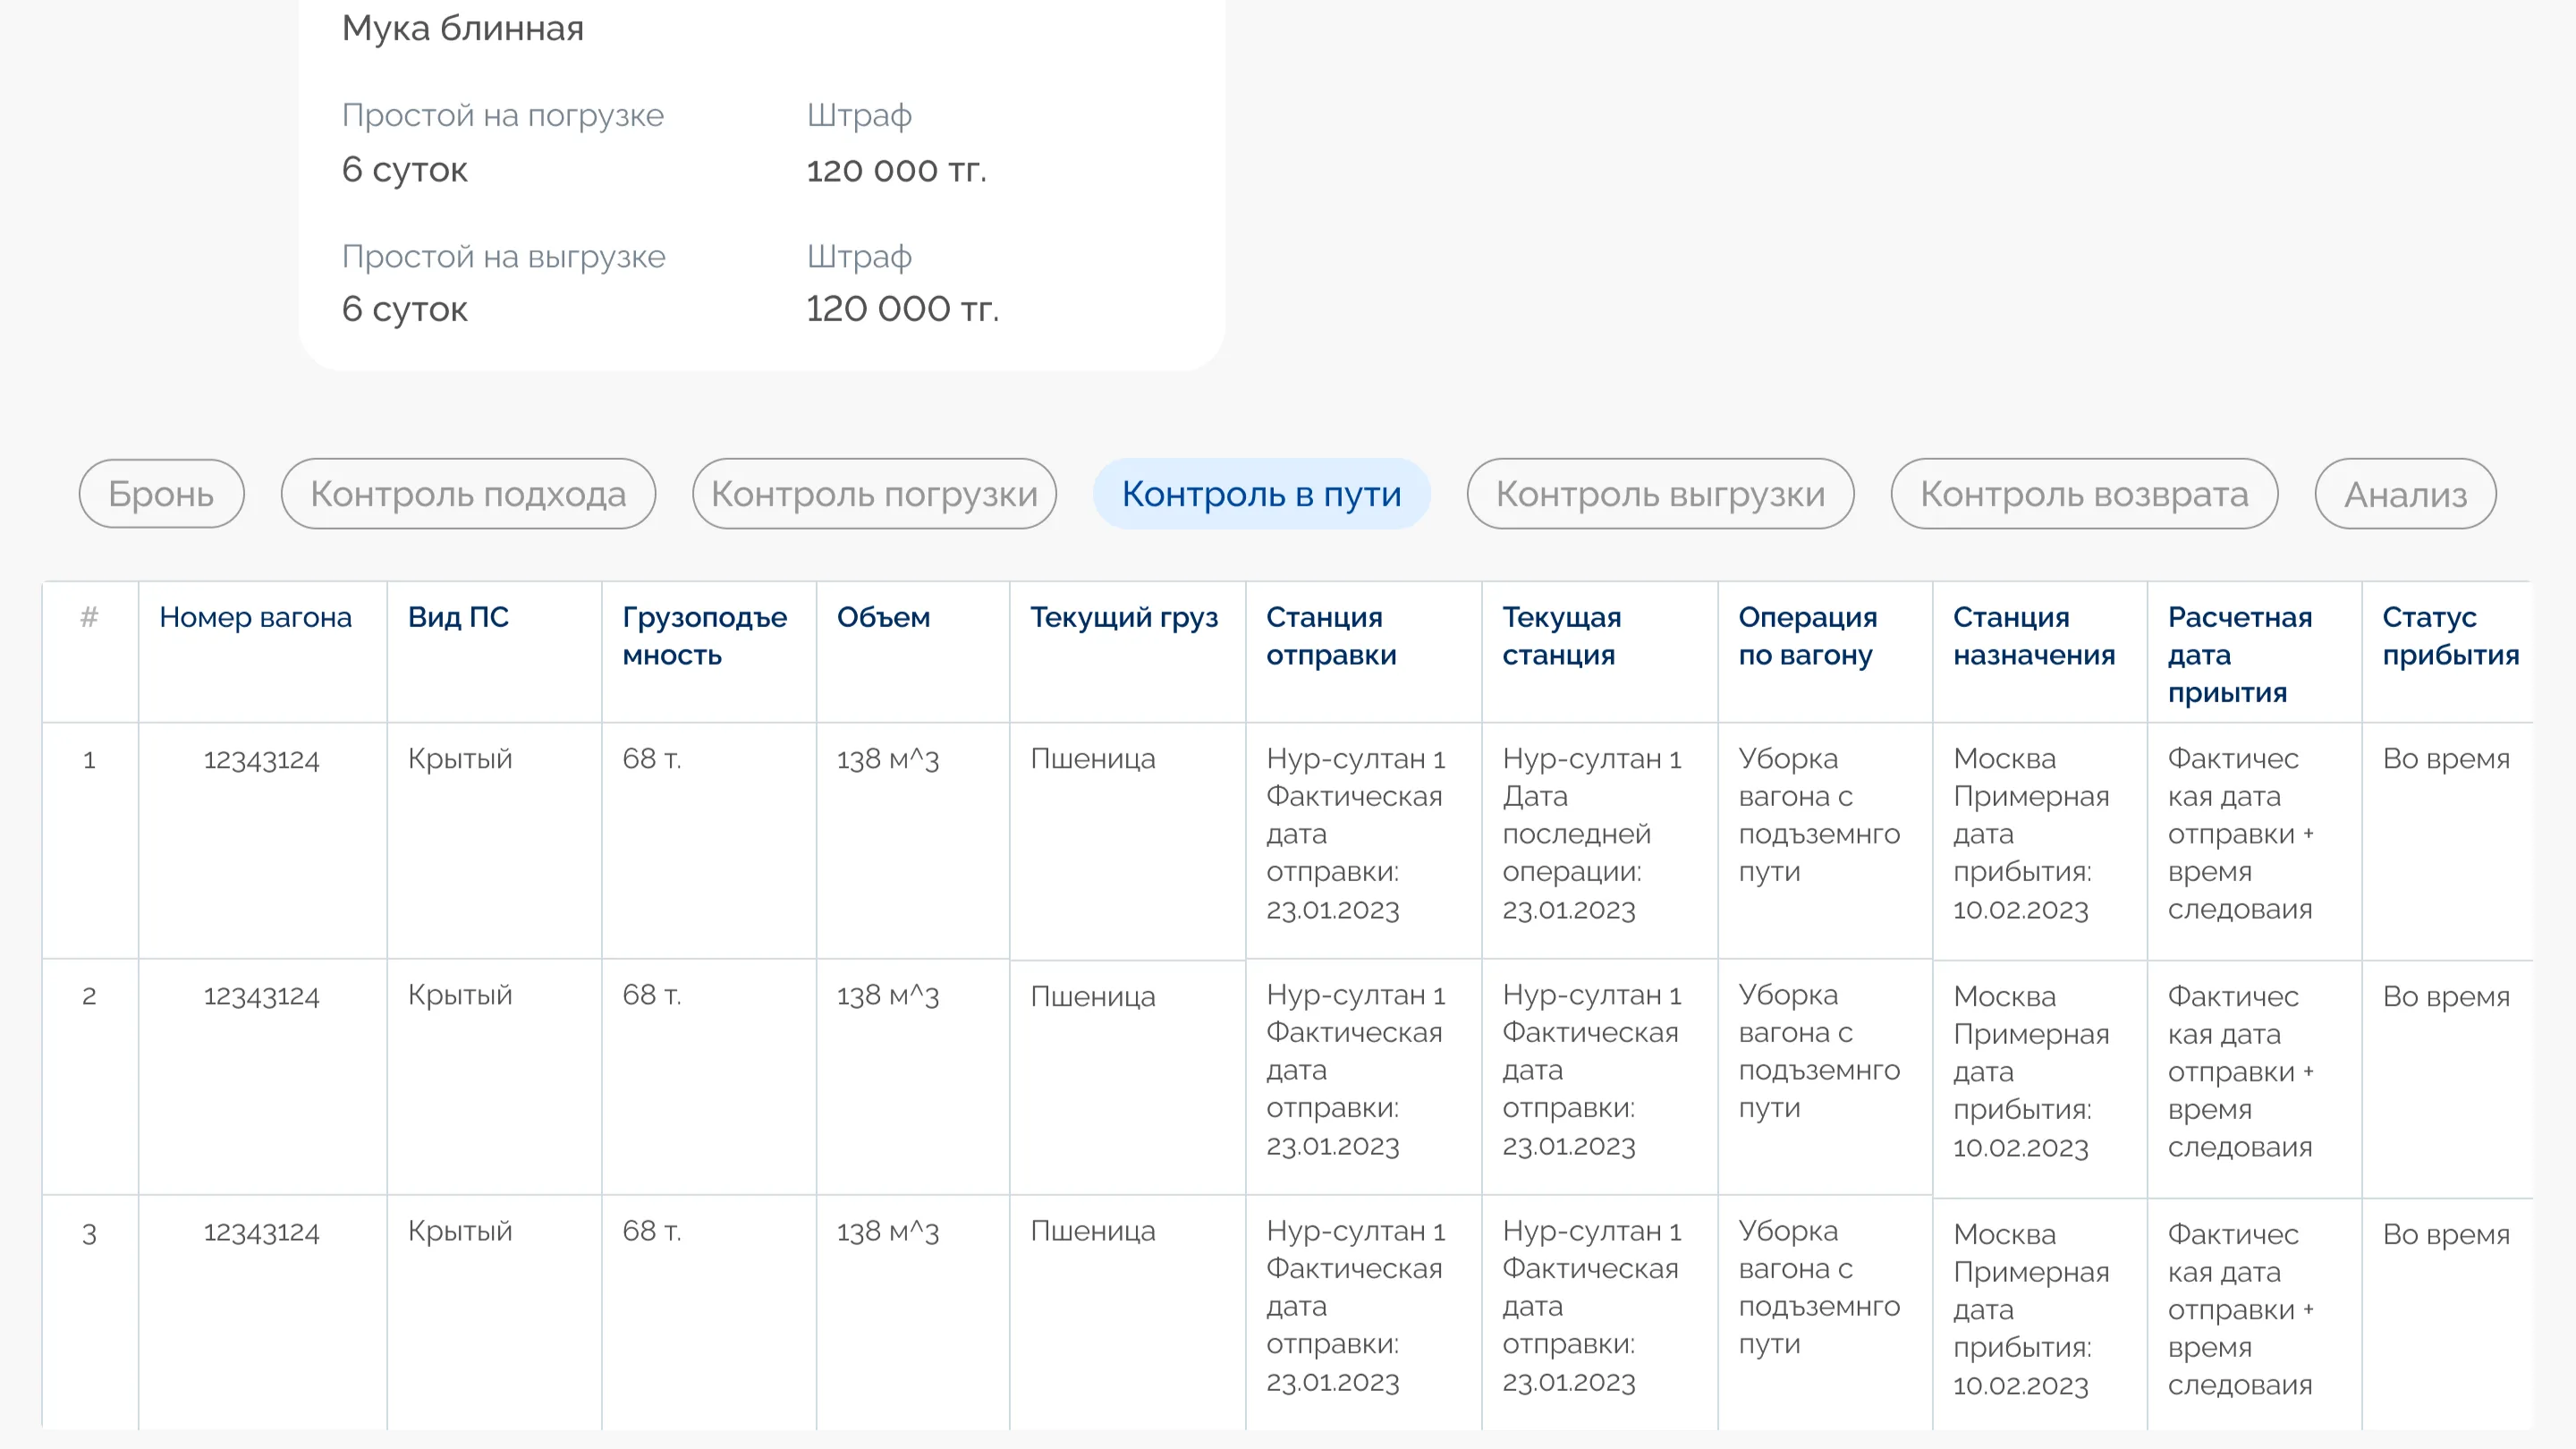Click Пшеница cell in row 3

(1092, 1232)
